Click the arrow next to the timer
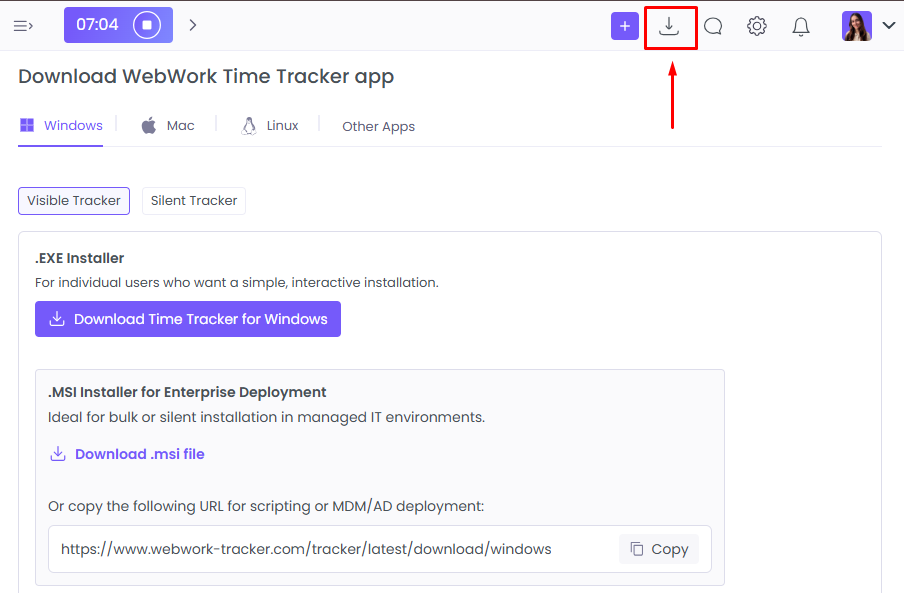The height and width of the screenshot is (593, 904). [x=192, y=24]
